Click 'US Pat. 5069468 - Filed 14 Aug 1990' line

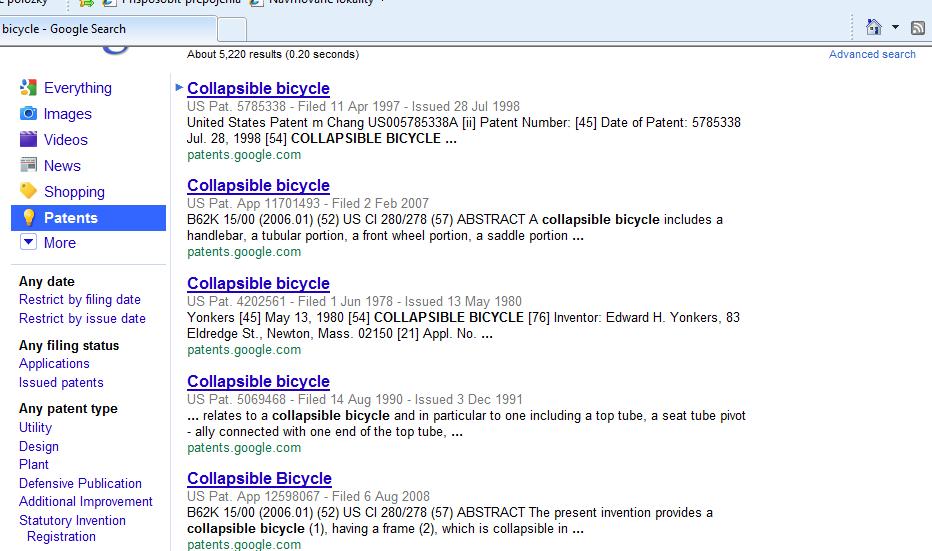click(x=355, y=399)
